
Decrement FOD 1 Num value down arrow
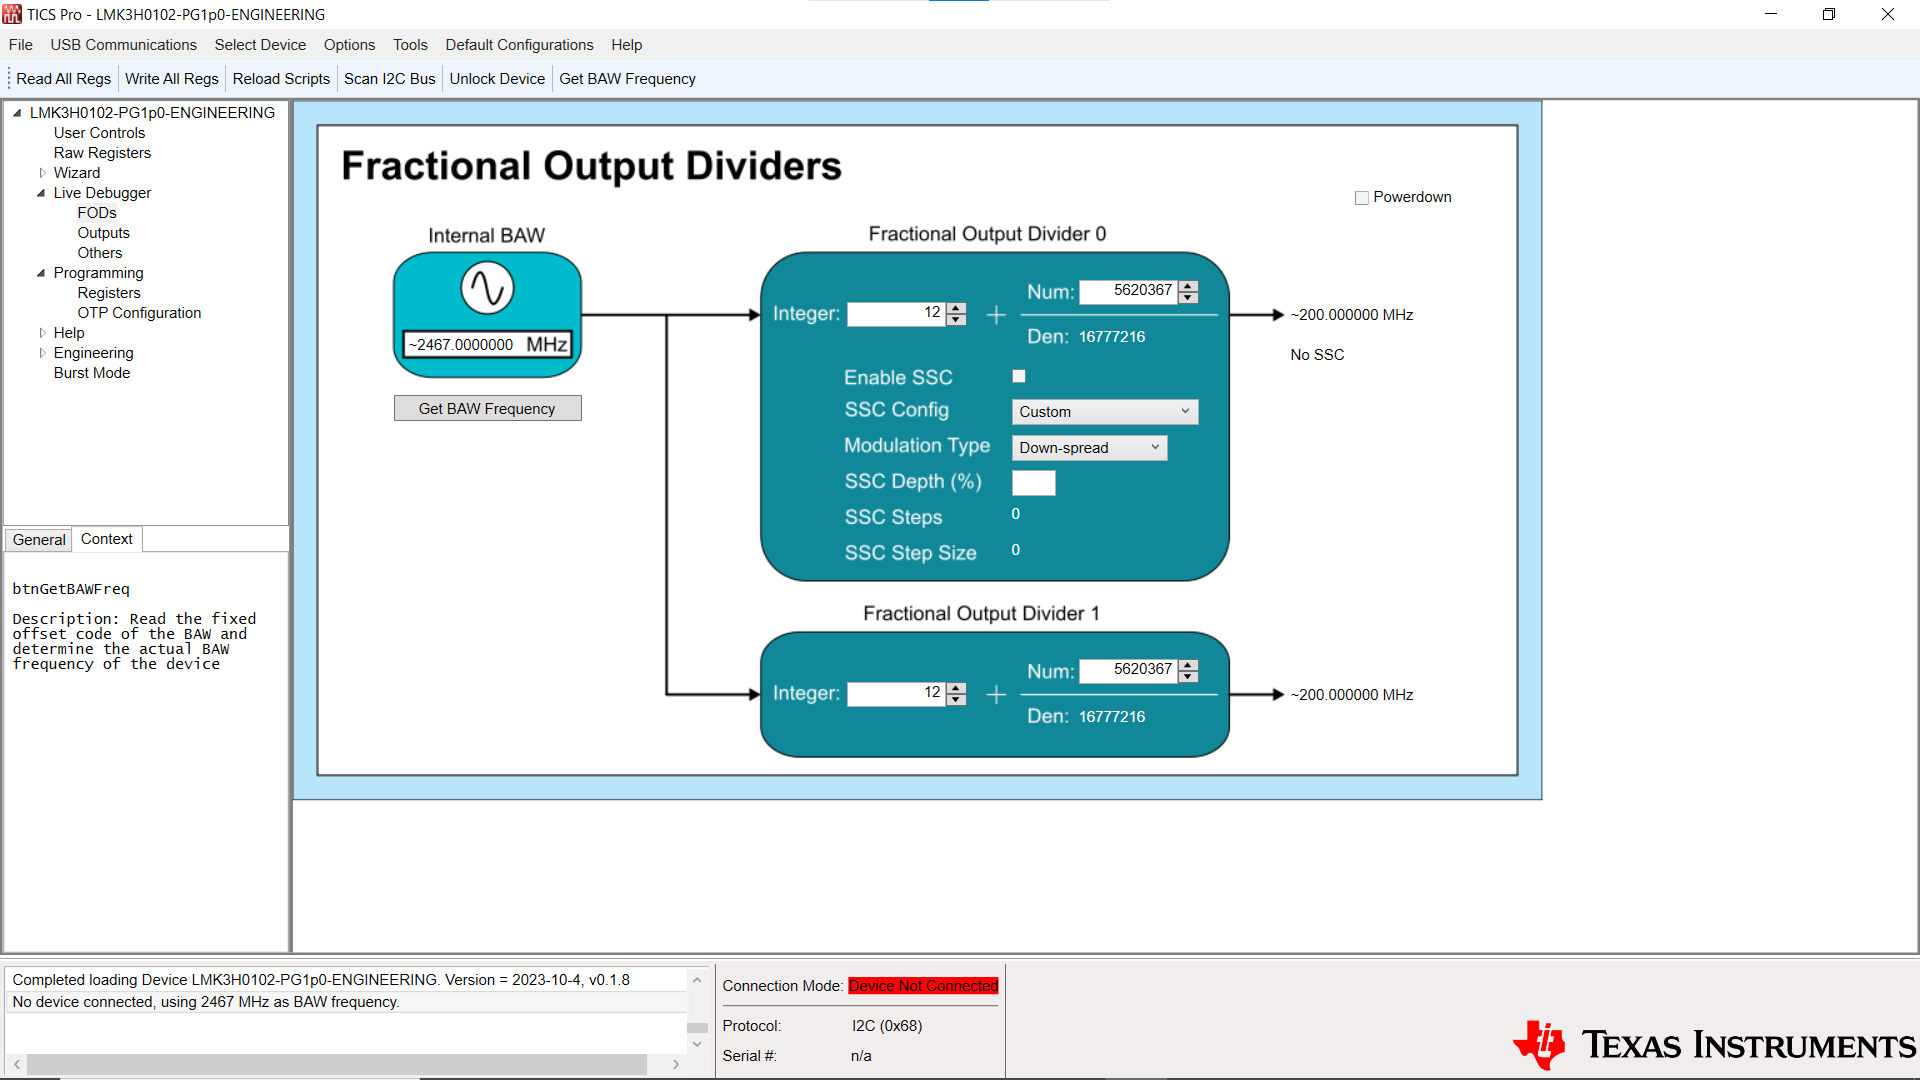coord(1188,677)
